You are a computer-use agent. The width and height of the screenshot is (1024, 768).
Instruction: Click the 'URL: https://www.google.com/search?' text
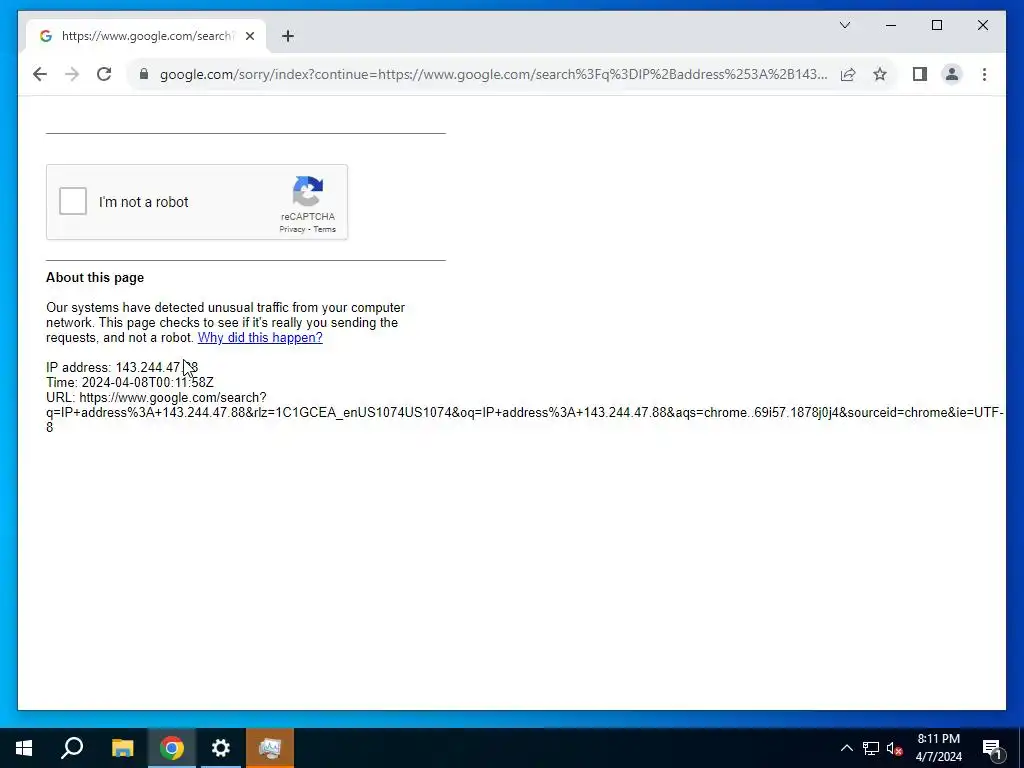coord(156,397)
